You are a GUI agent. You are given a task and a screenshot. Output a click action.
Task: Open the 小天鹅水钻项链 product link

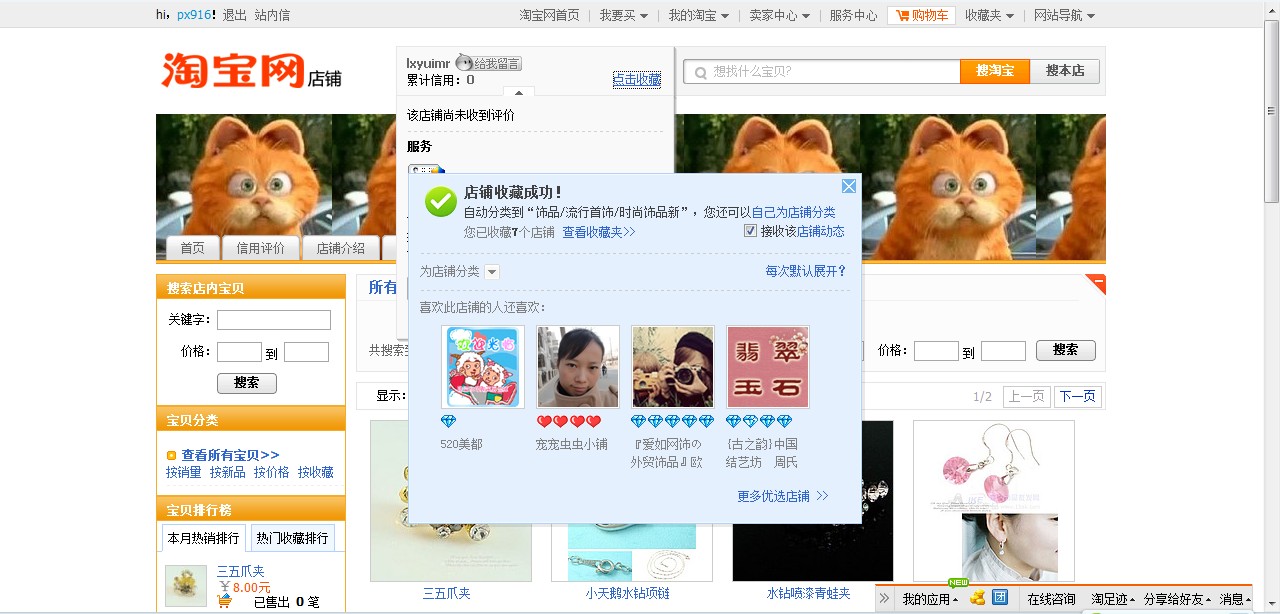pyautogui.click(x=628, y=593)
